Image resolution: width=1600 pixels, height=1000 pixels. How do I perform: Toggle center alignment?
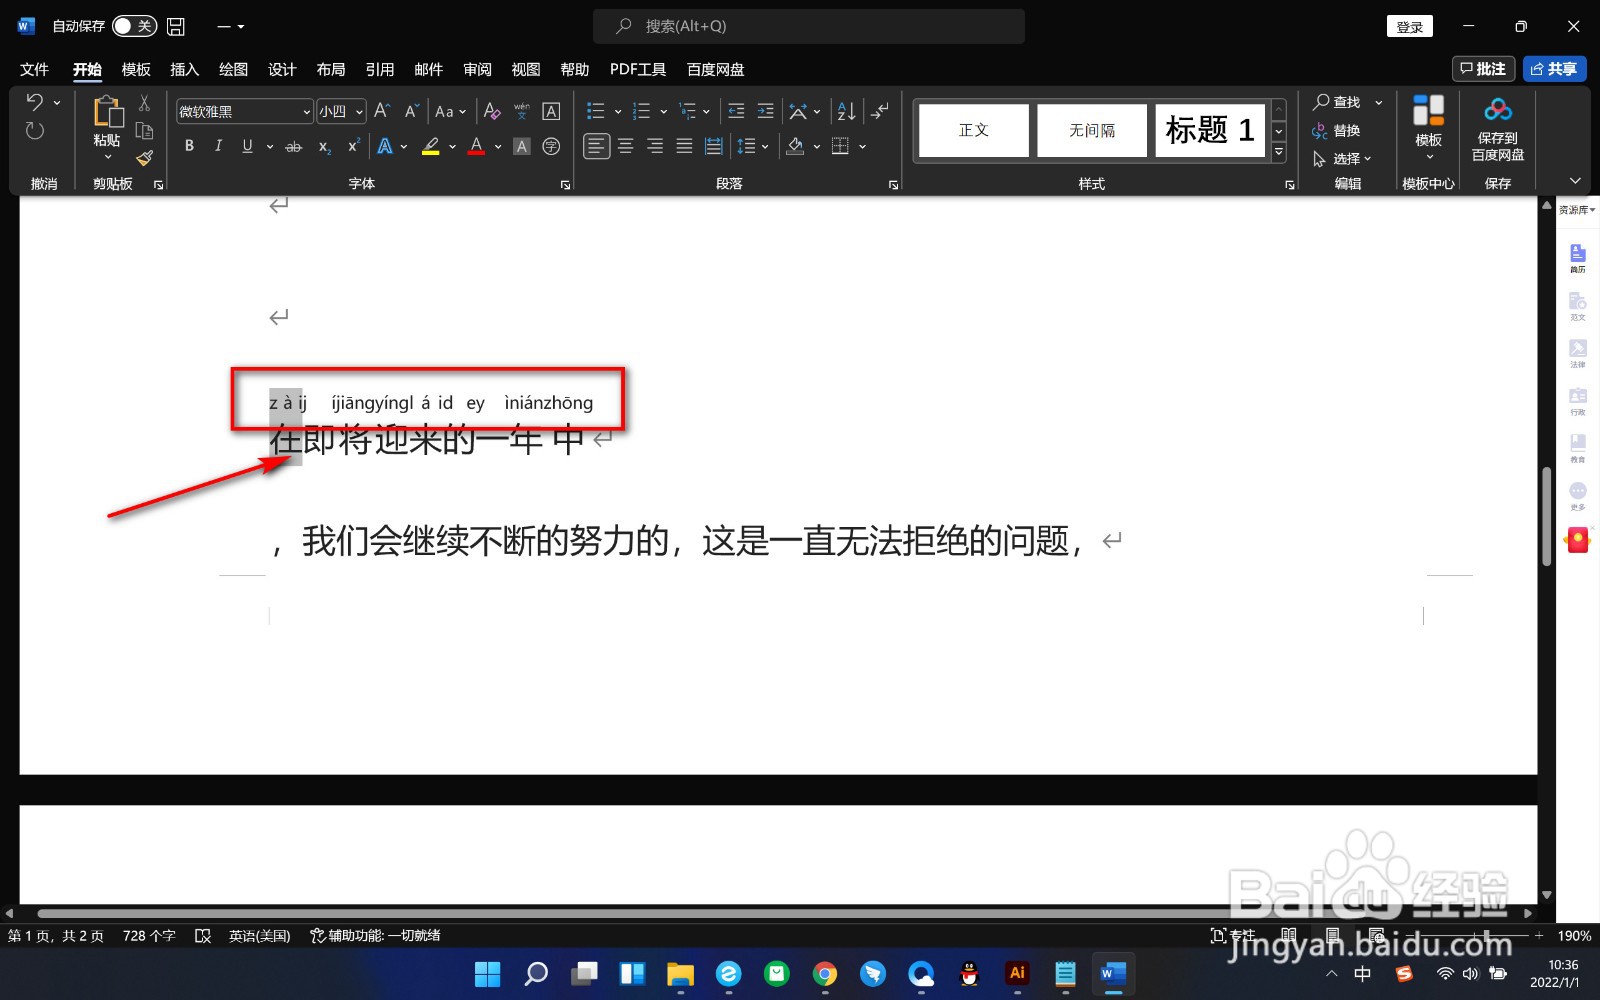(626, 146)
